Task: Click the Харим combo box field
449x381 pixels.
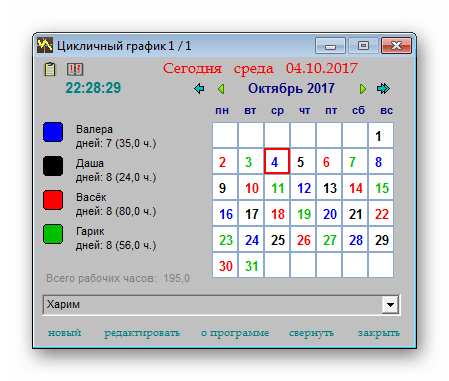Action: [221, 304]
